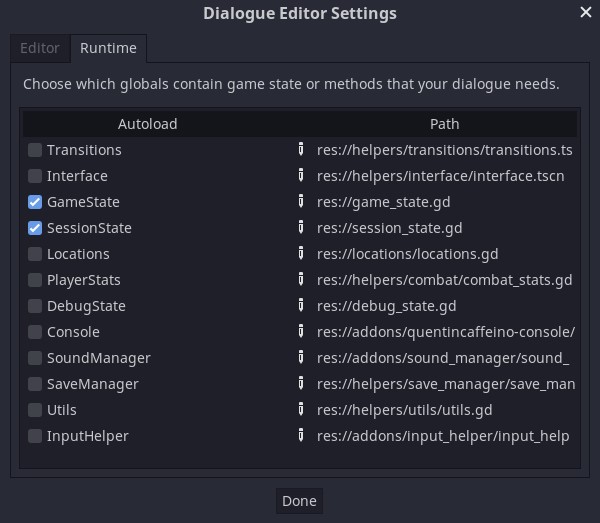Tick the Locations checkbox

coord(35,254)
